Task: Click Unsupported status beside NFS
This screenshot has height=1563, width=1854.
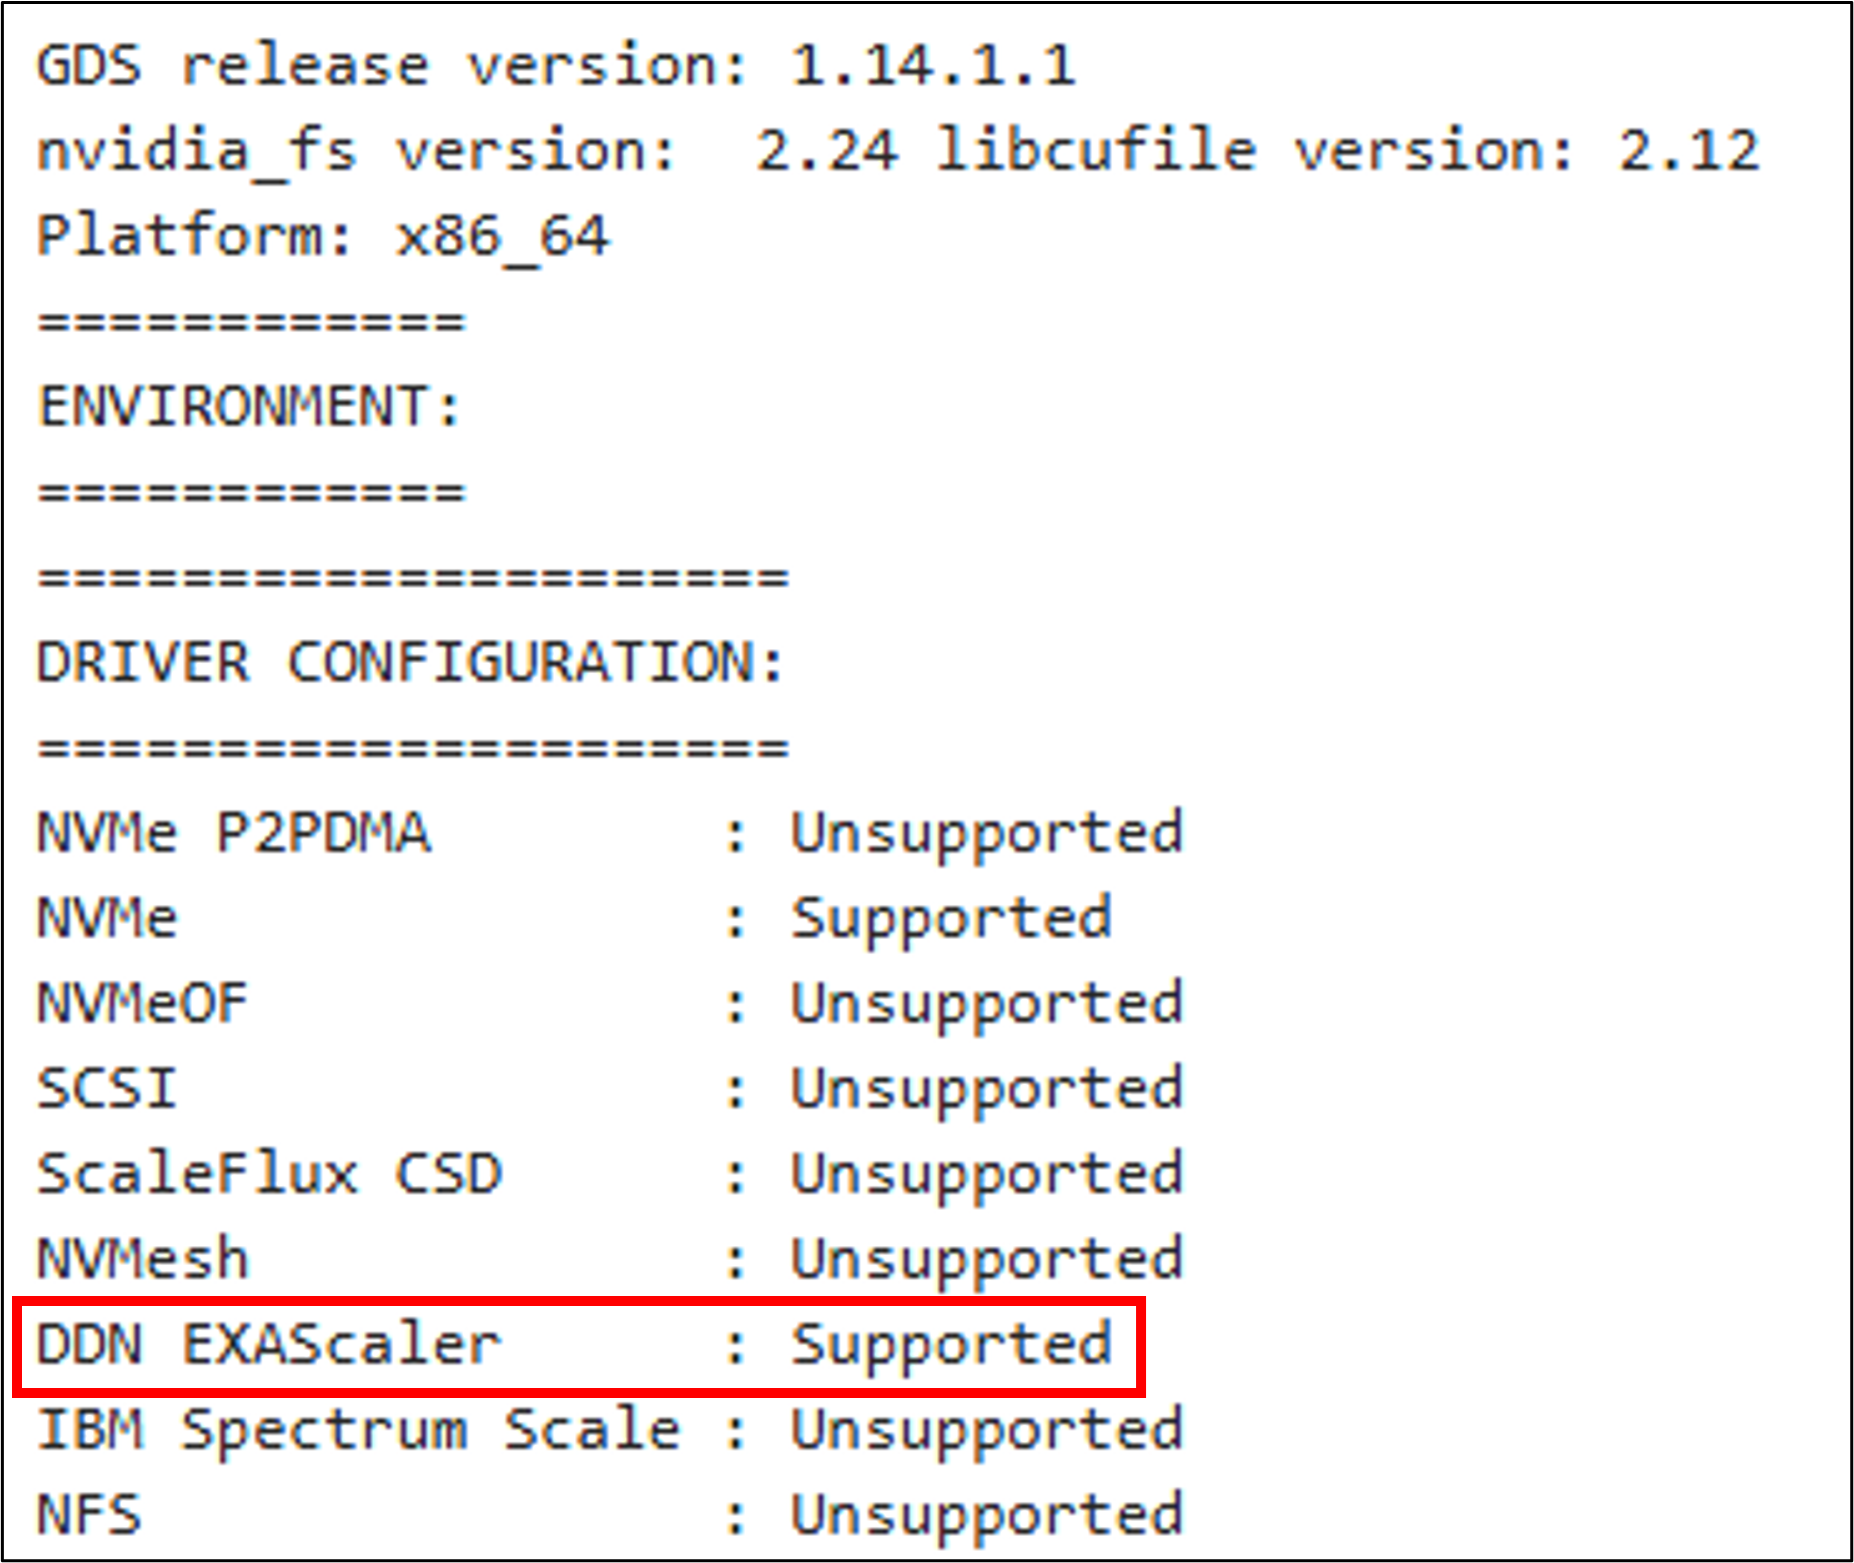Action: 986,1514
